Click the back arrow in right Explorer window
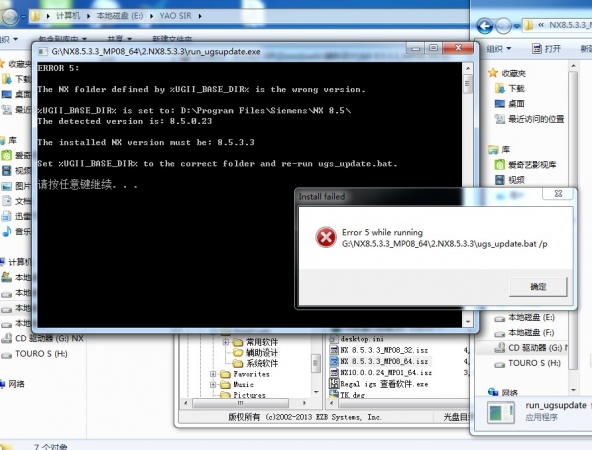The width and height of the screenshot is (592, 450). click(484, 26)
